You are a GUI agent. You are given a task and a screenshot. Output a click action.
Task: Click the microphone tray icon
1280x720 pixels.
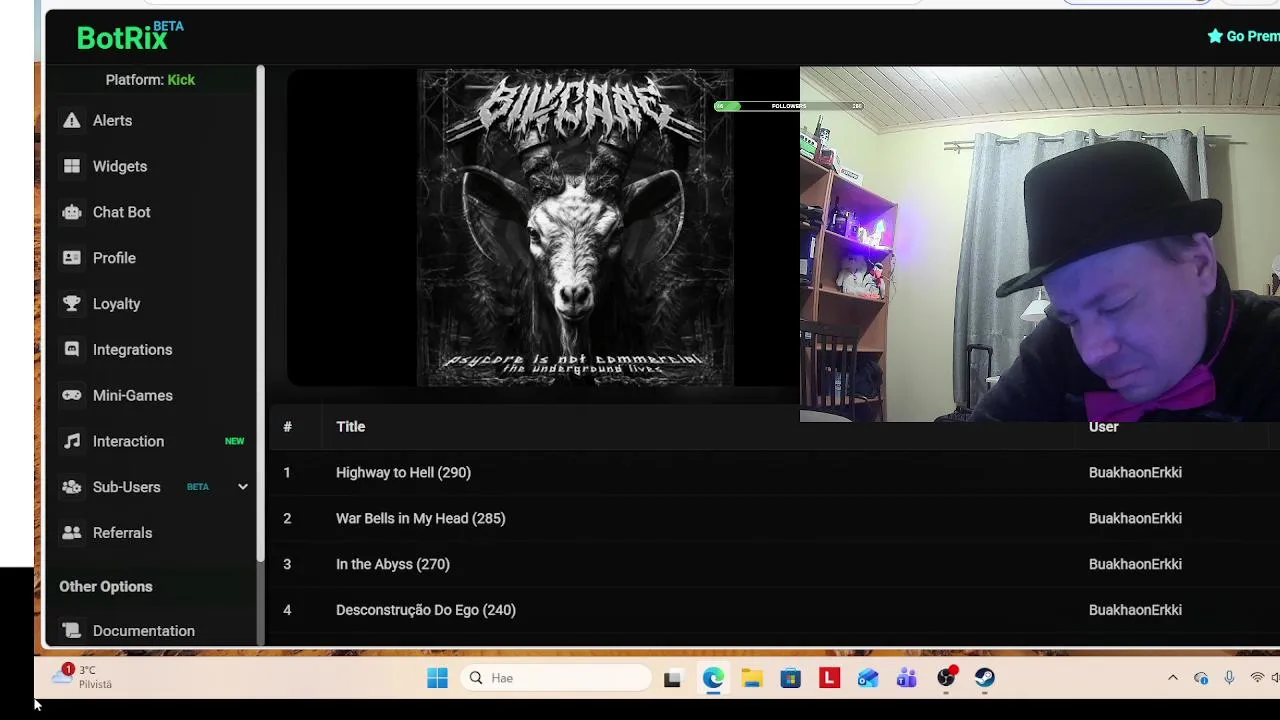coord(1229,678)
